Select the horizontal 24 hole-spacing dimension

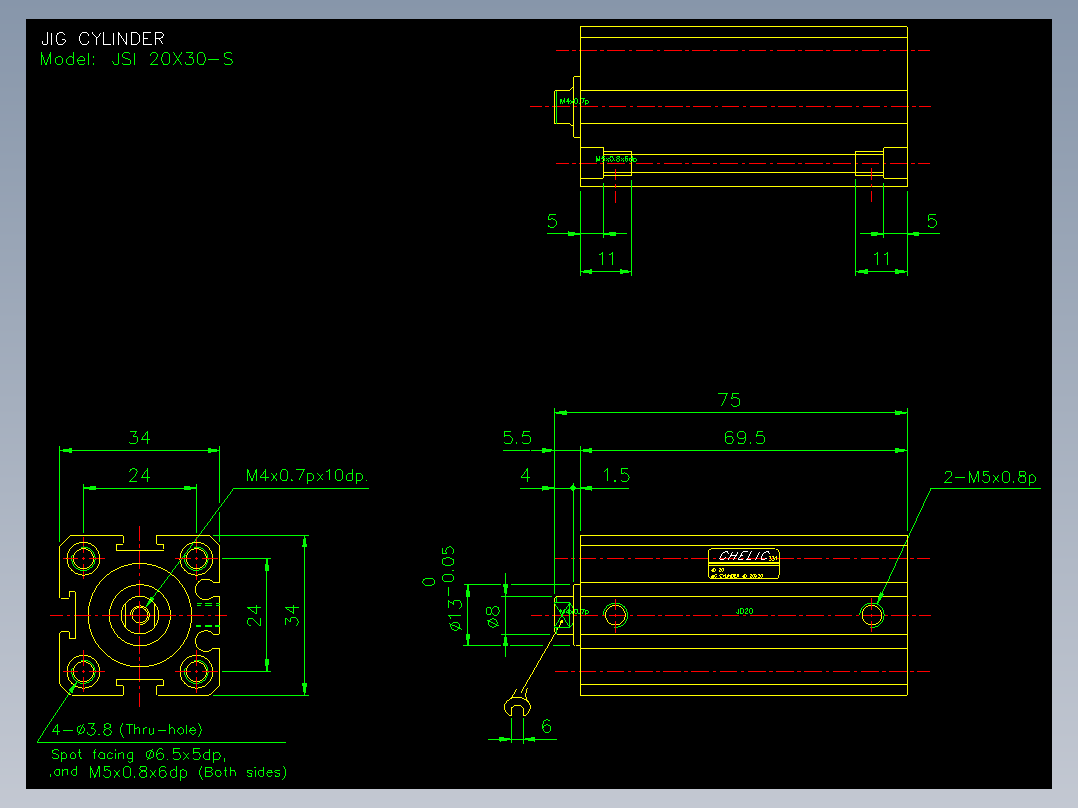click(x=139, y=475)
